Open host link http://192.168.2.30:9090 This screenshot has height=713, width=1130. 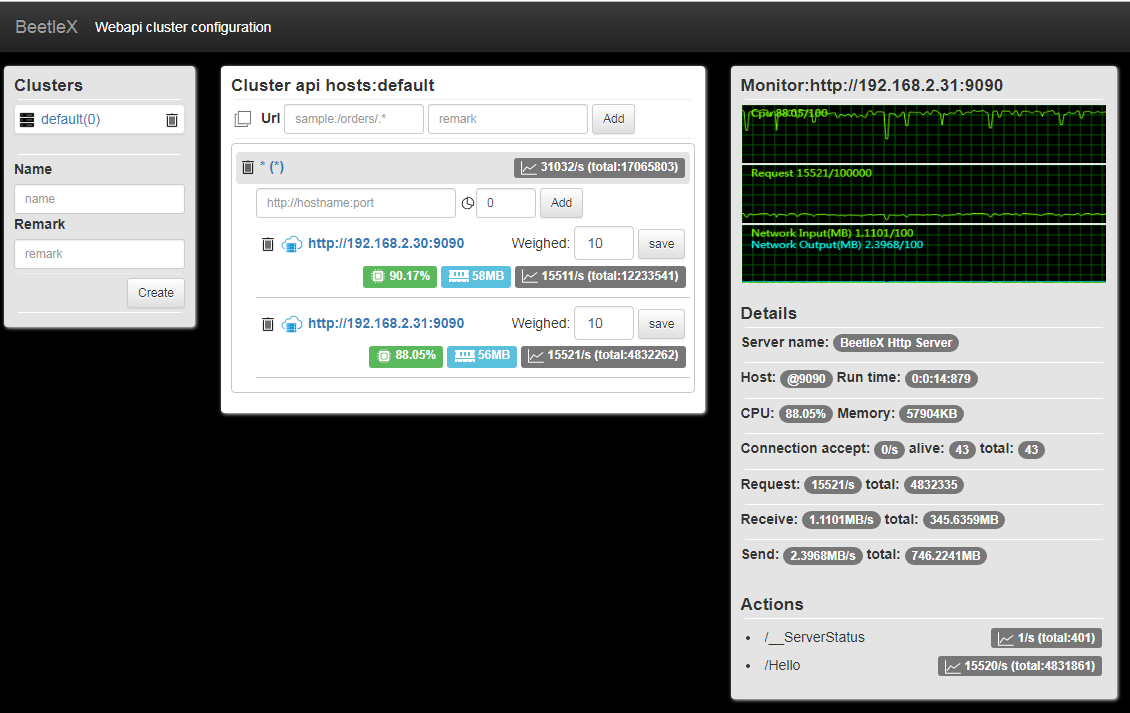[x=386, y=244]
